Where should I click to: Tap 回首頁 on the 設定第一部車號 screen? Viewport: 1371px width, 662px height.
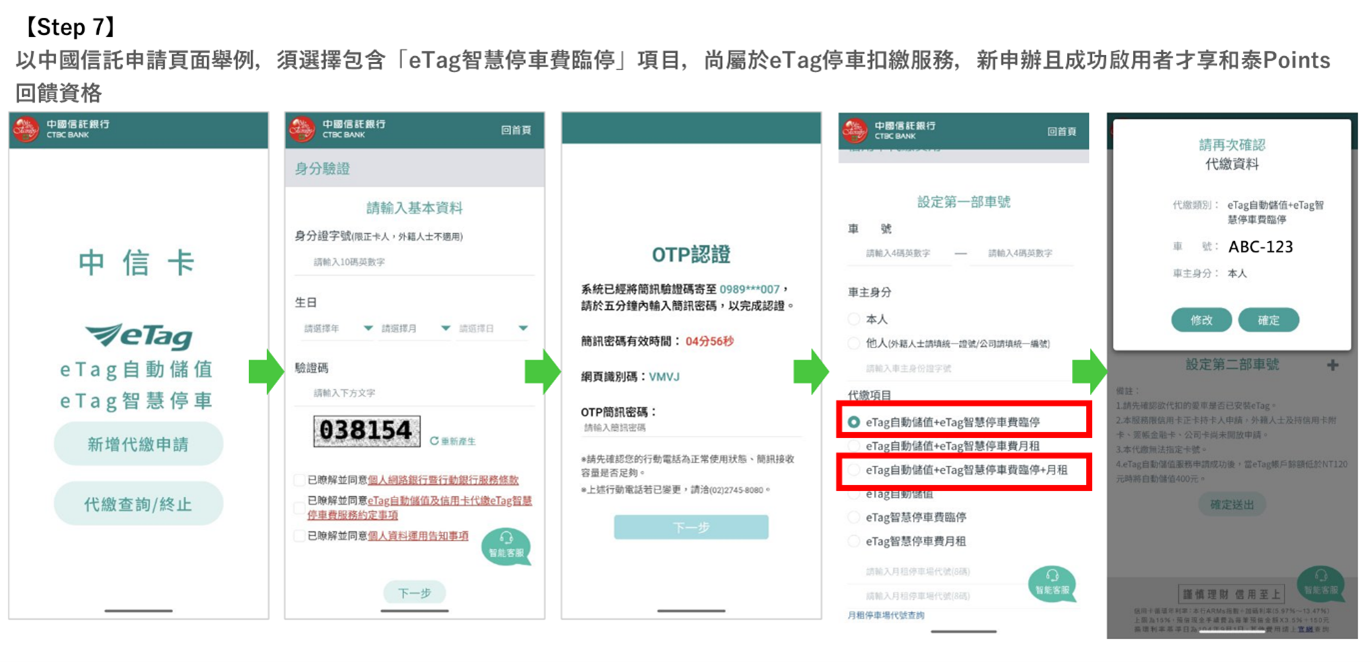point(1062,131)
